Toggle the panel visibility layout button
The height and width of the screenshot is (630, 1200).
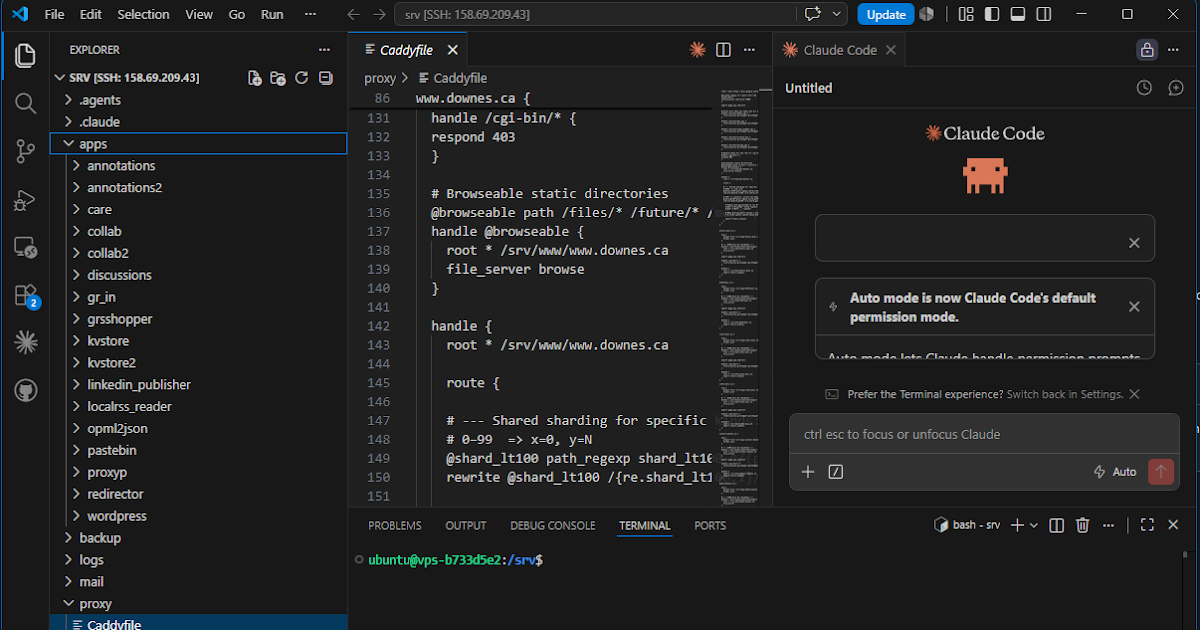[1018, 14]
